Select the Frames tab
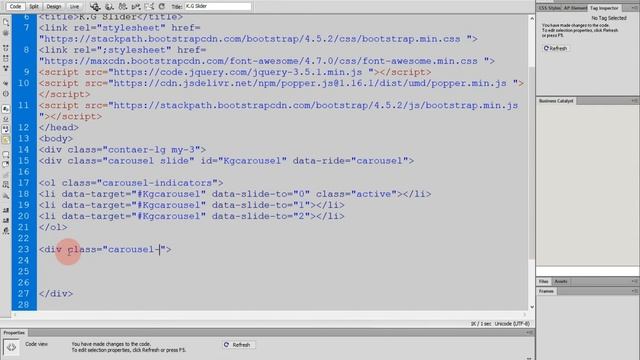640x360 pixels. (x=546, y=291)
